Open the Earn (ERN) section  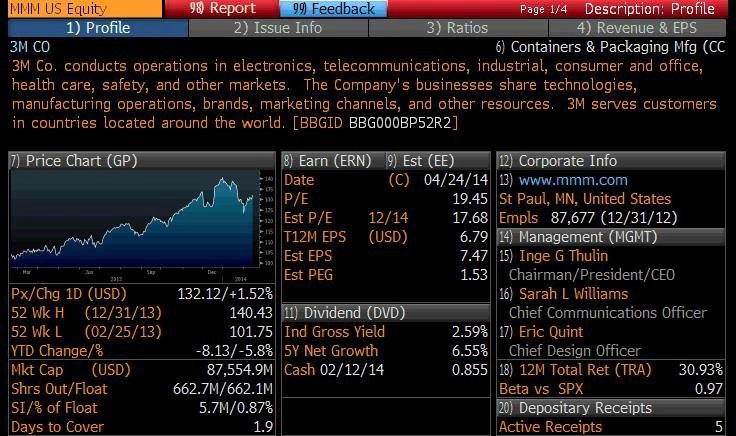(327, 160)
